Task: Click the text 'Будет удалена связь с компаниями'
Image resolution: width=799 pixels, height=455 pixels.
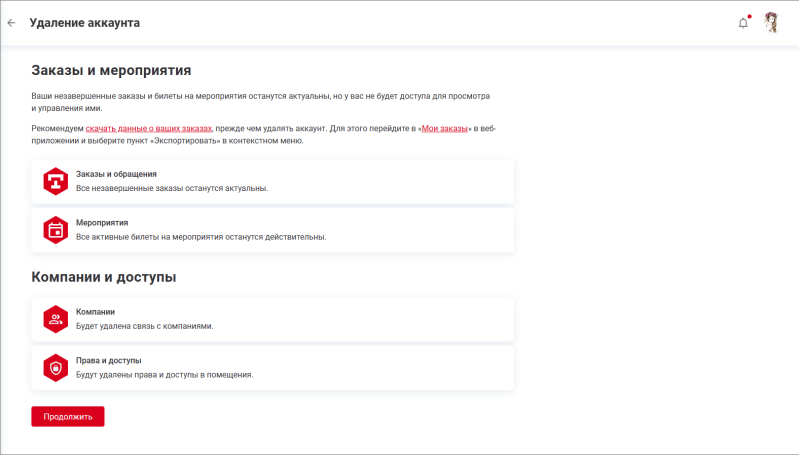Action: pos(145,326)
